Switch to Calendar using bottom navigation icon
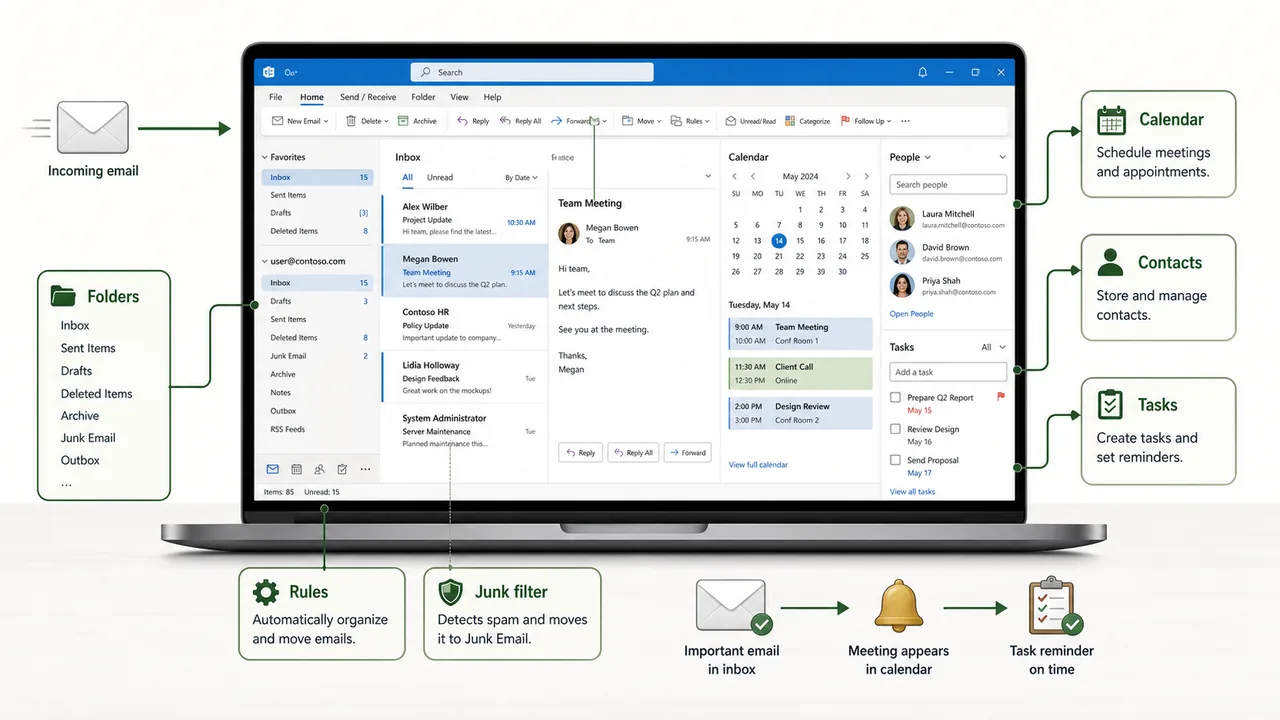Viewport: 1280px width, 720px height. point(296,469)
